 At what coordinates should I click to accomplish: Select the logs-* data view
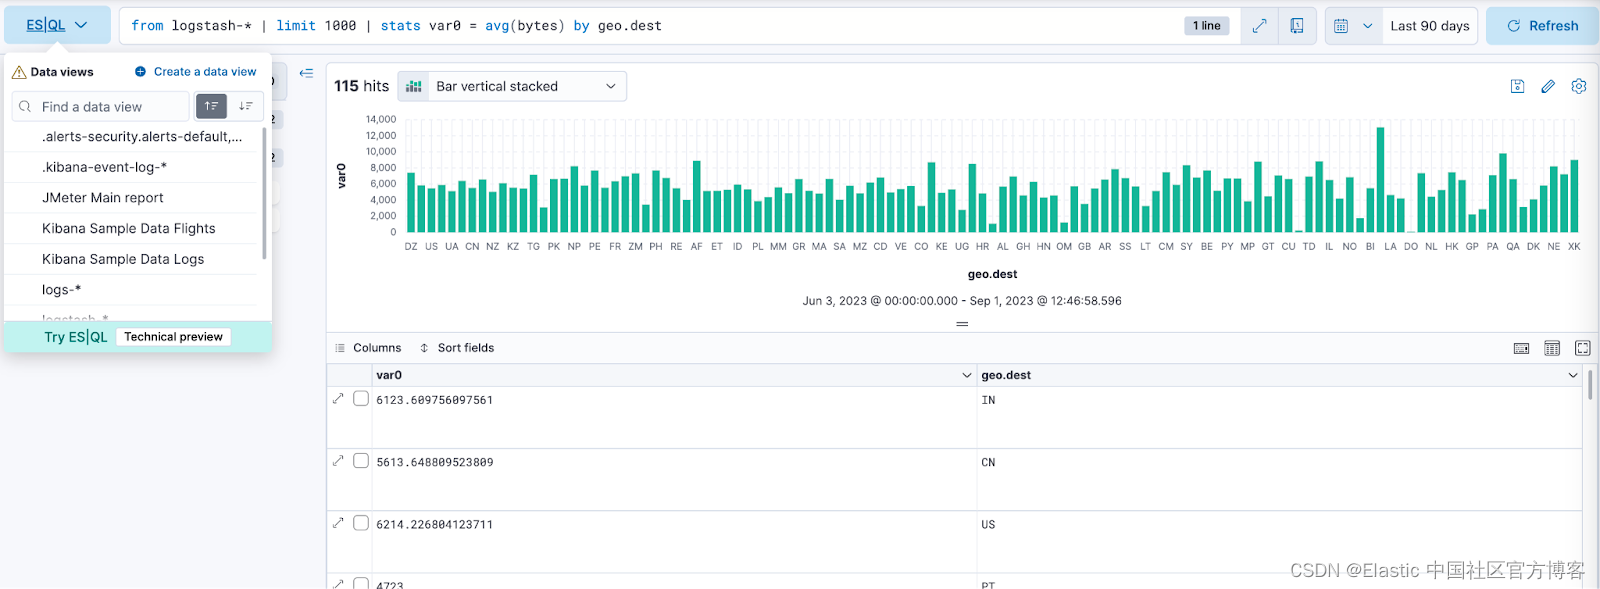point(62,289)
